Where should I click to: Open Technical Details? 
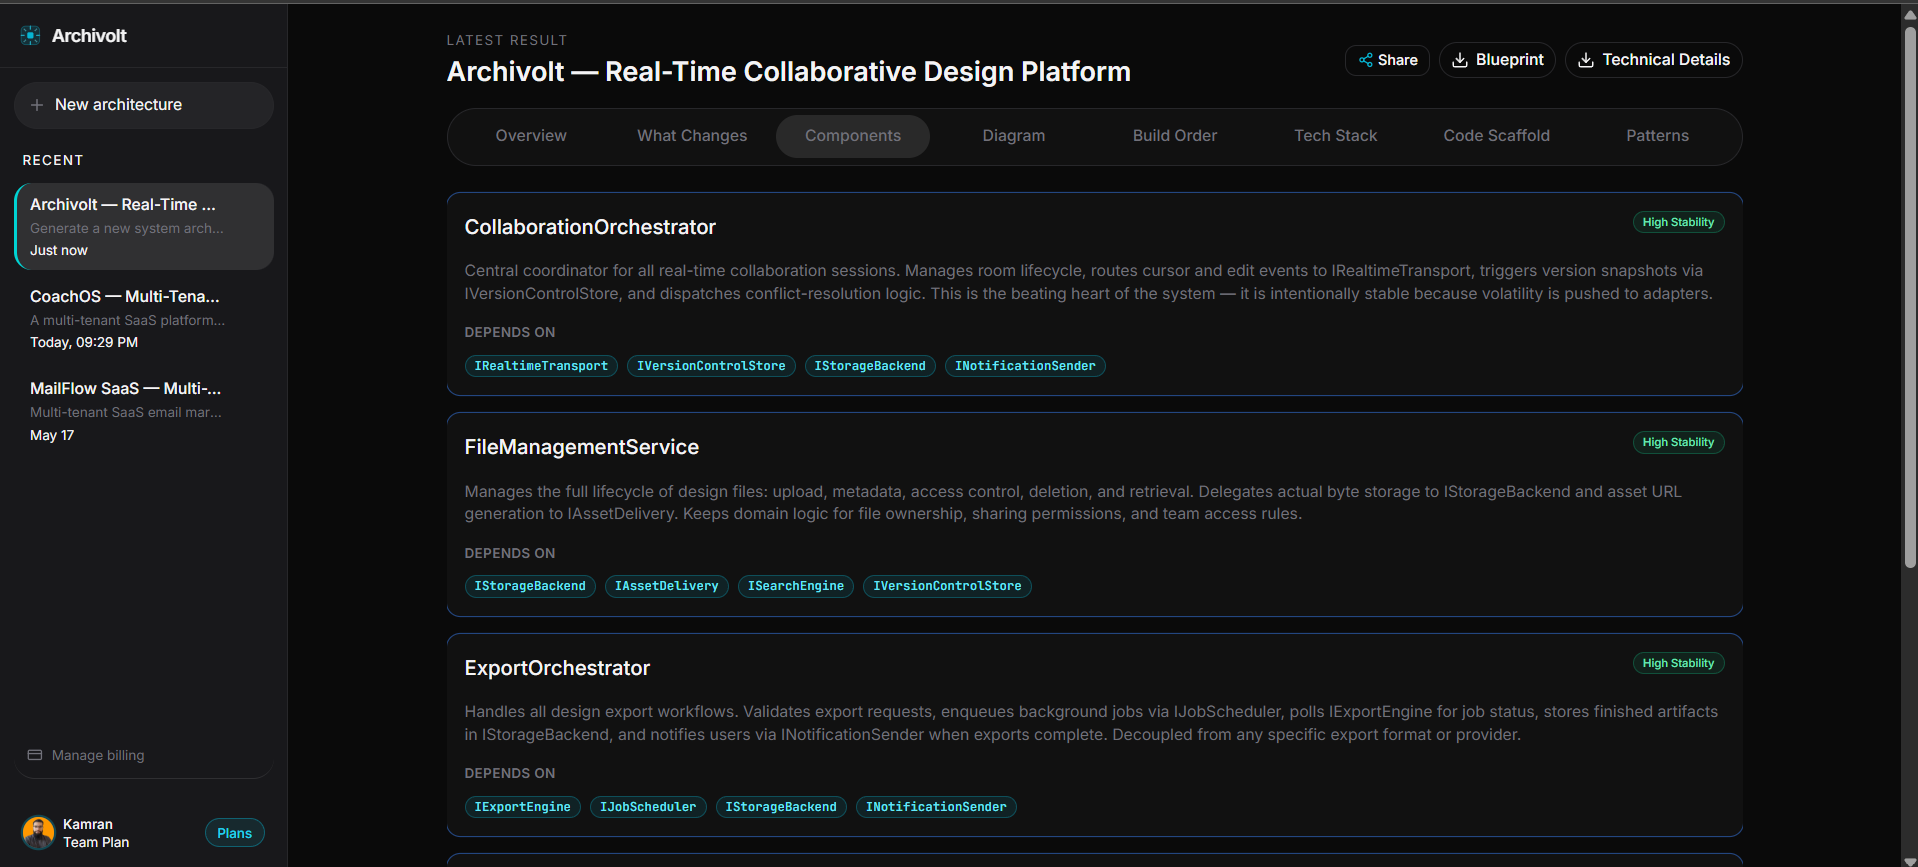(1654, 60)
